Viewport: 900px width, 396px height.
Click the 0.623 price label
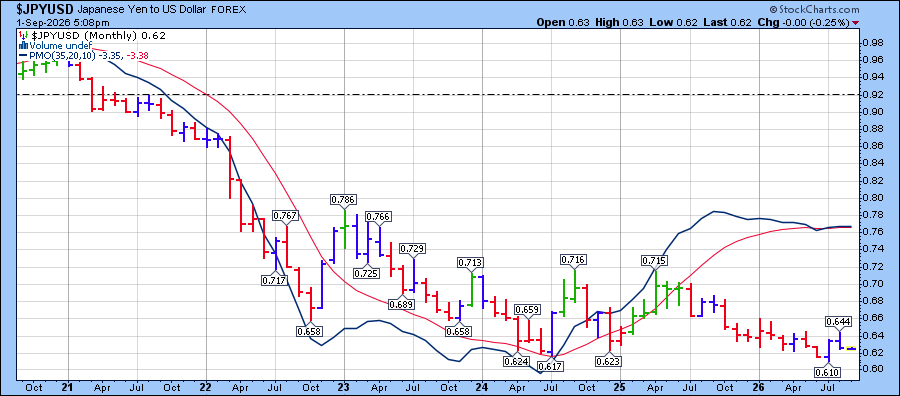pyautogui.click(x=609, y=362)
